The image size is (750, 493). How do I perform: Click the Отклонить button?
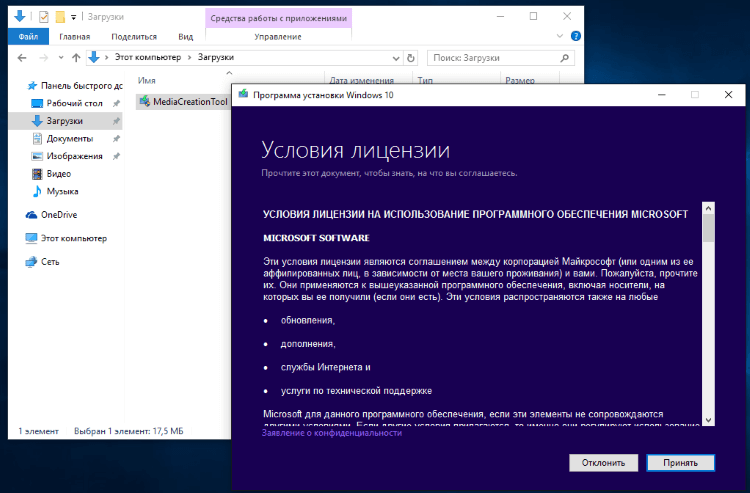point(603,463)
